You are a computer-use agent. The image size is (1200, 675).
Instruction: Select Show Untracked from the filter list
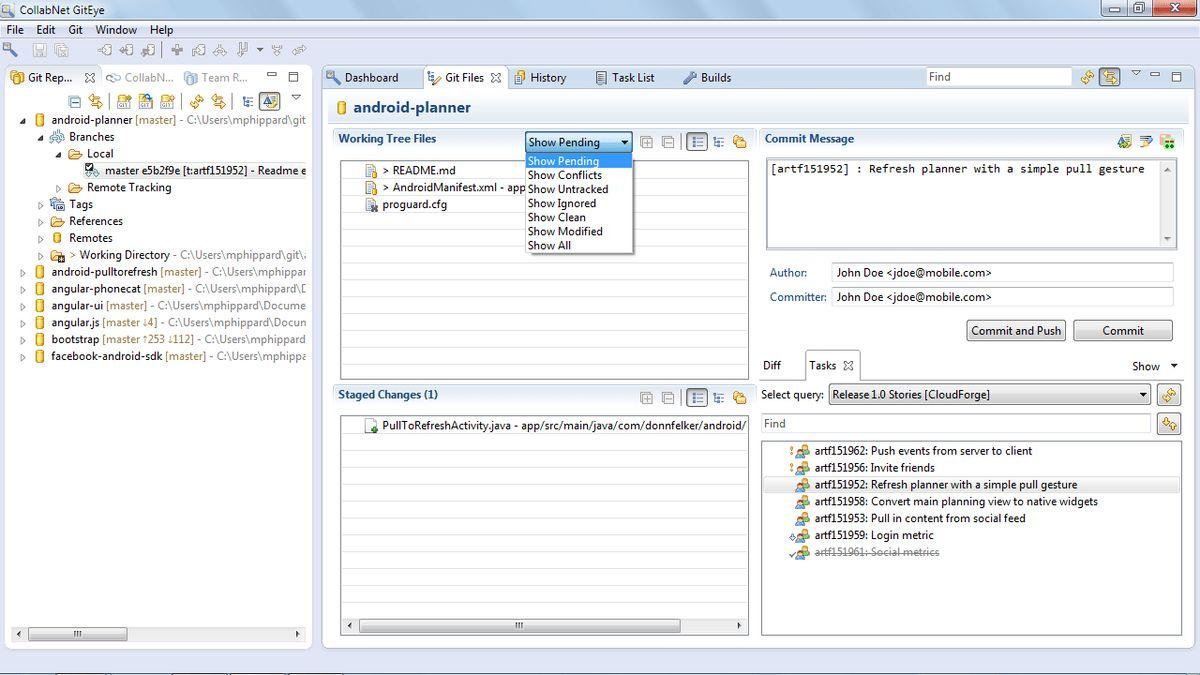coord(579,189)
